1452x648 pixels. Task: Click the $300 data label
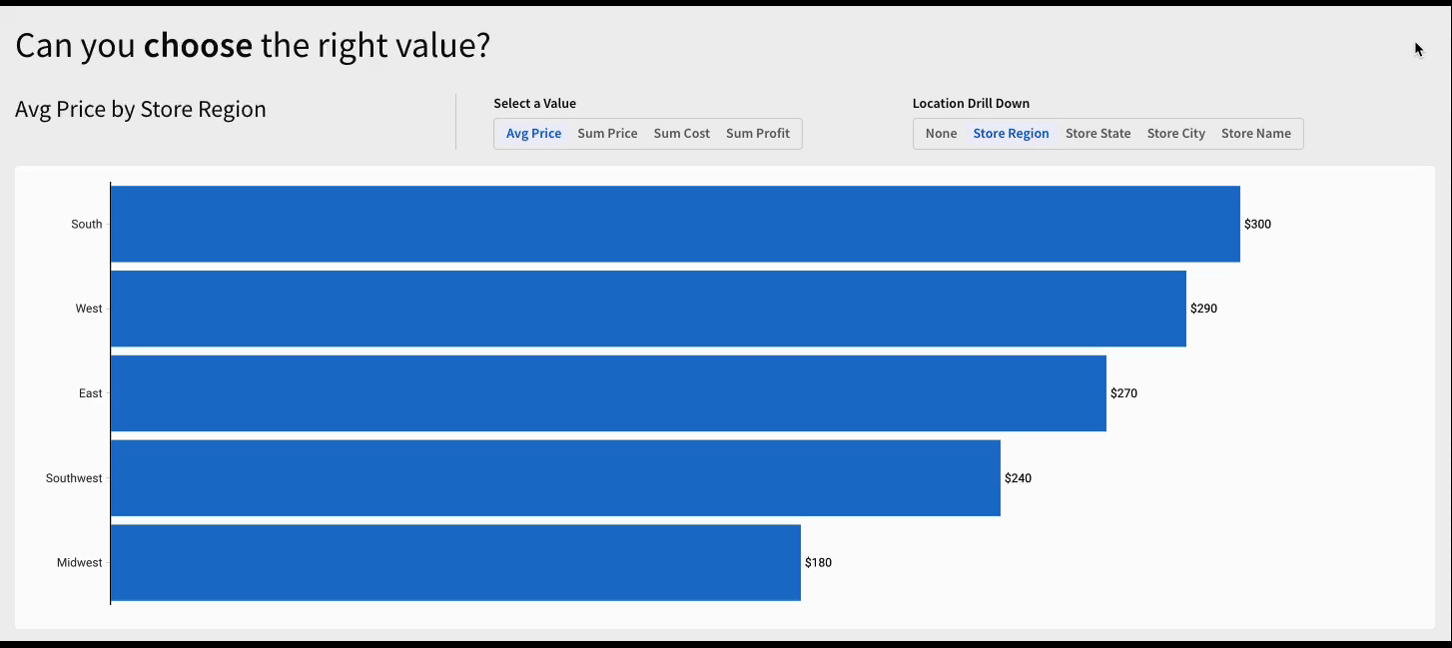point(1257,225)
